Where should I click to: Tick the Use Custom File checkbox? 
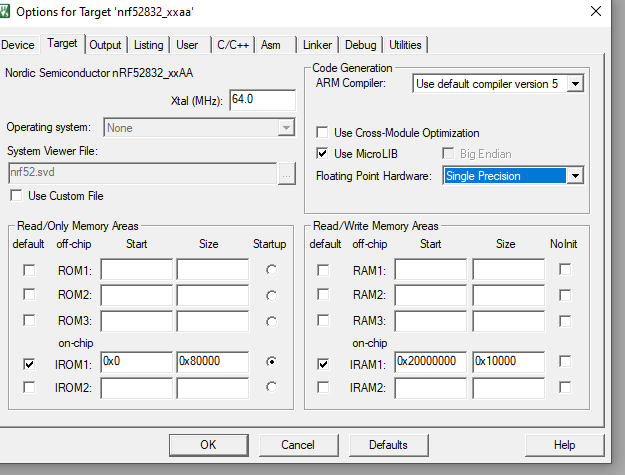tap(16, 196)
